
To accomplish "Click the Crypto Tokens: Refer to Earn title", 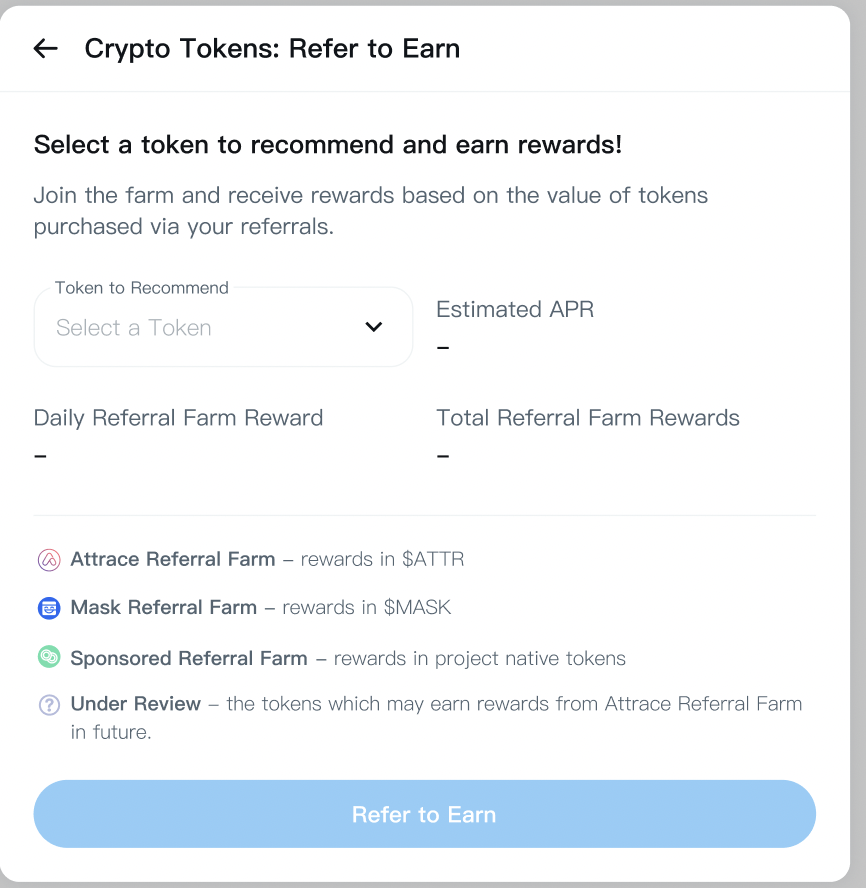I will [272, 48].
